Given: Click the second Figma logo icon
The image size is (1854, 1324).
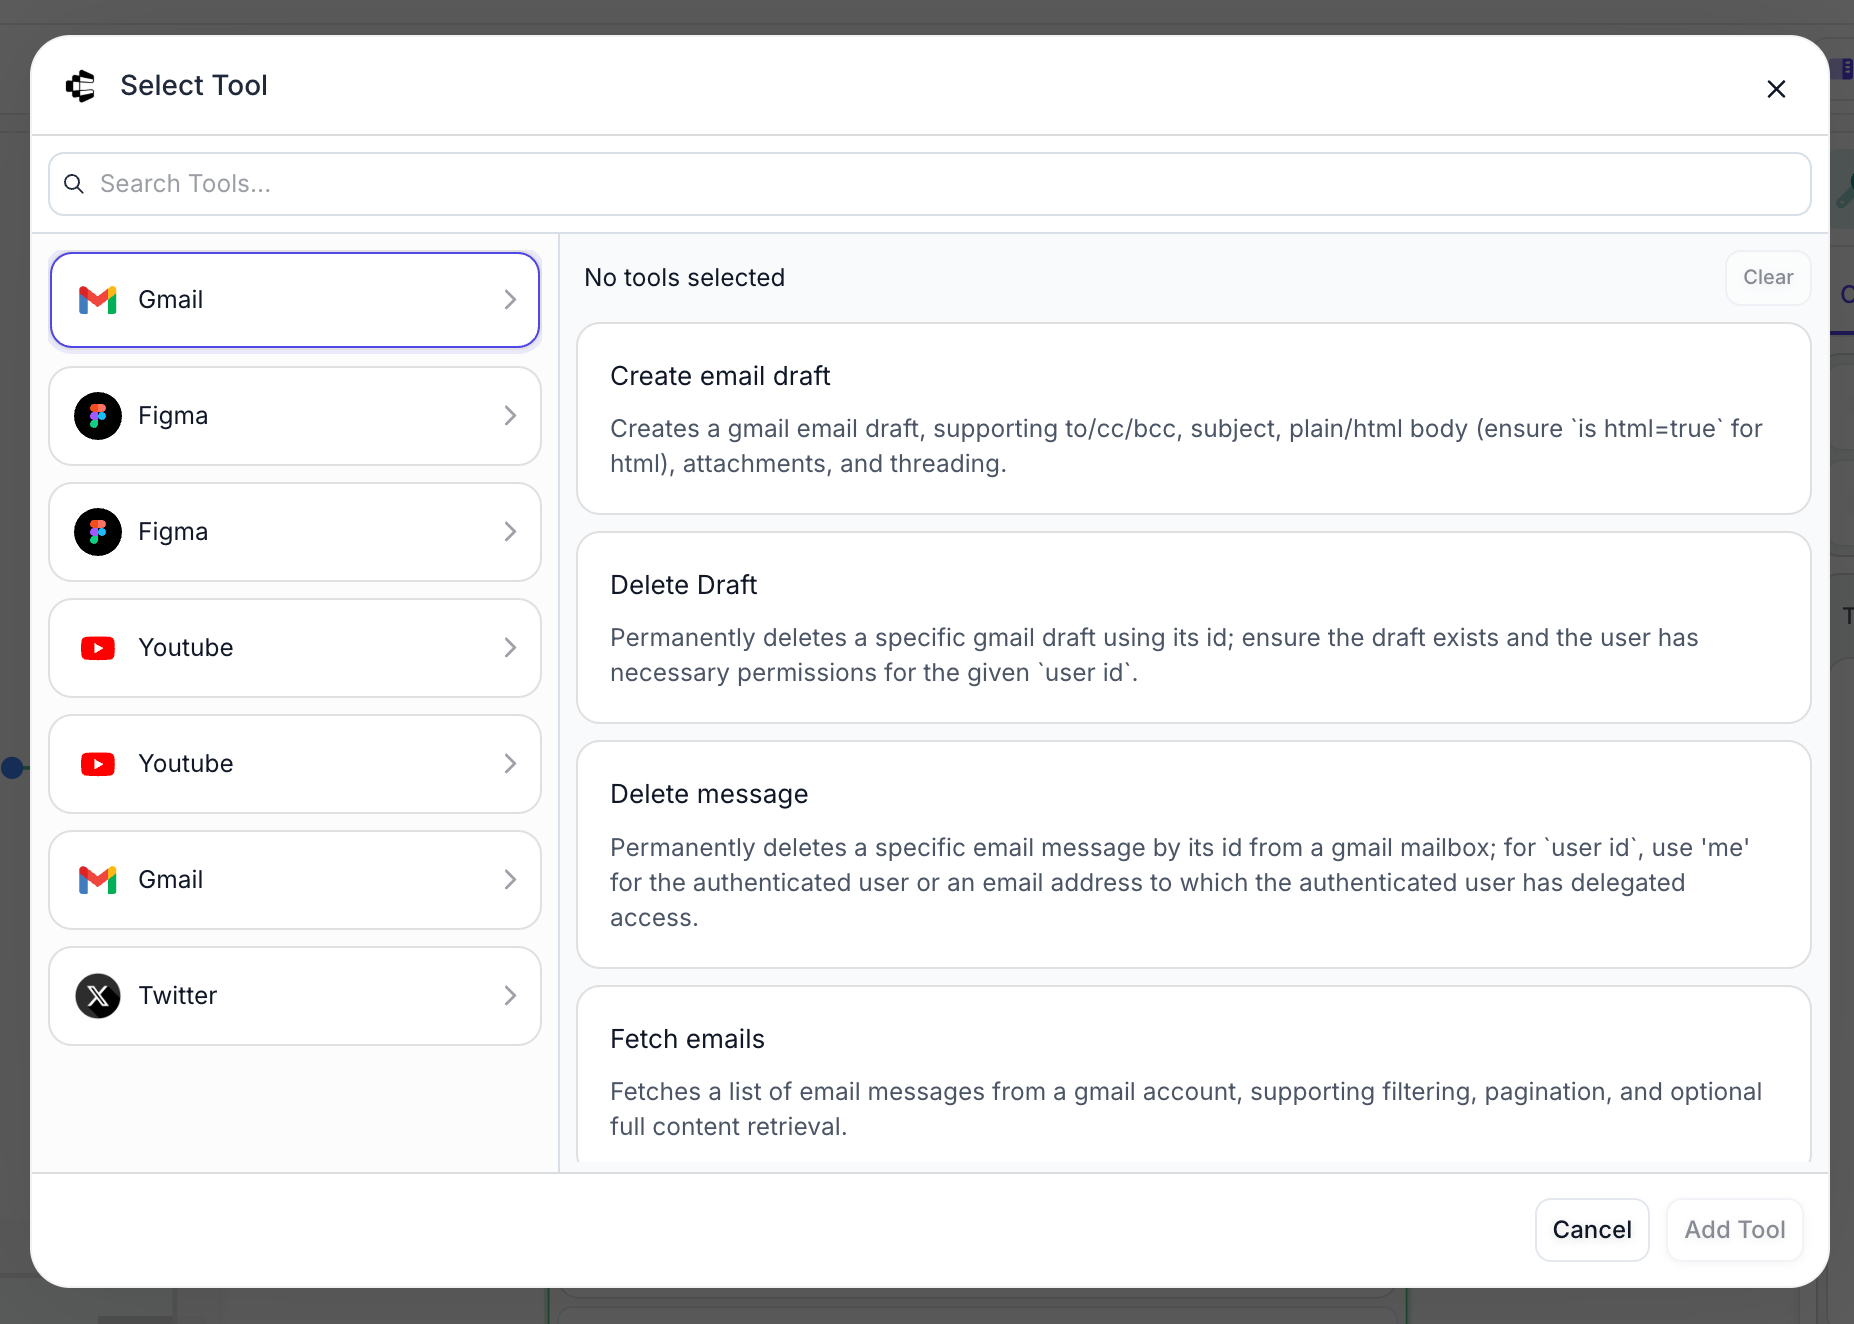Looking at the screenshot, I should click(98, 532).
